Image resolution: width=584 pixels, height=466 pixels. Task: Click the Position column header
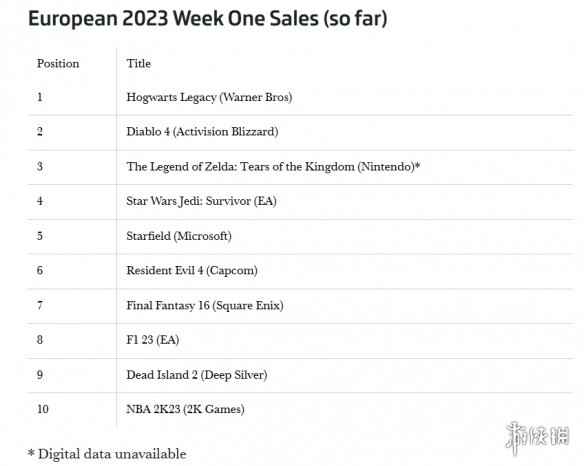[x=58, y=63]
